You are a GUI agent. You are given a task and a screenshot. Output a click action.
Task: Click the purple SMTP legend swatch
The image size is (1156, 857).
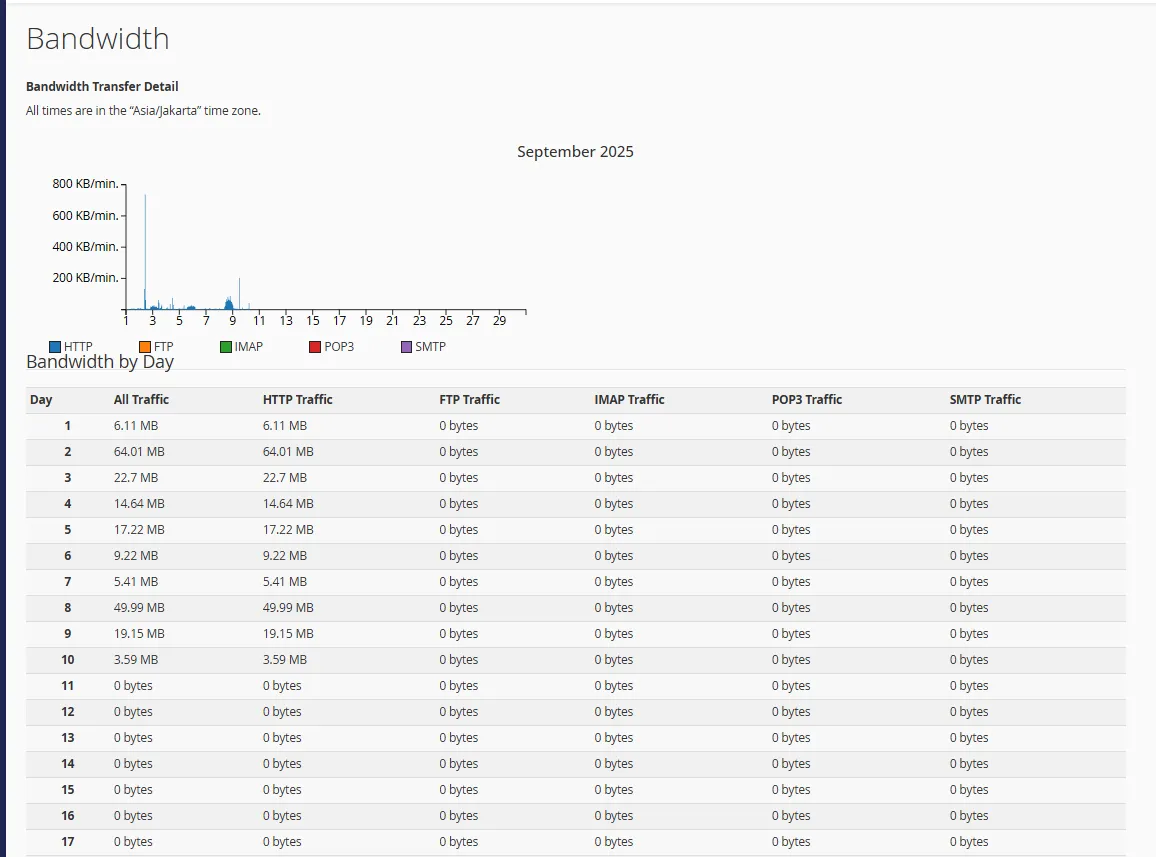[406, 347]
